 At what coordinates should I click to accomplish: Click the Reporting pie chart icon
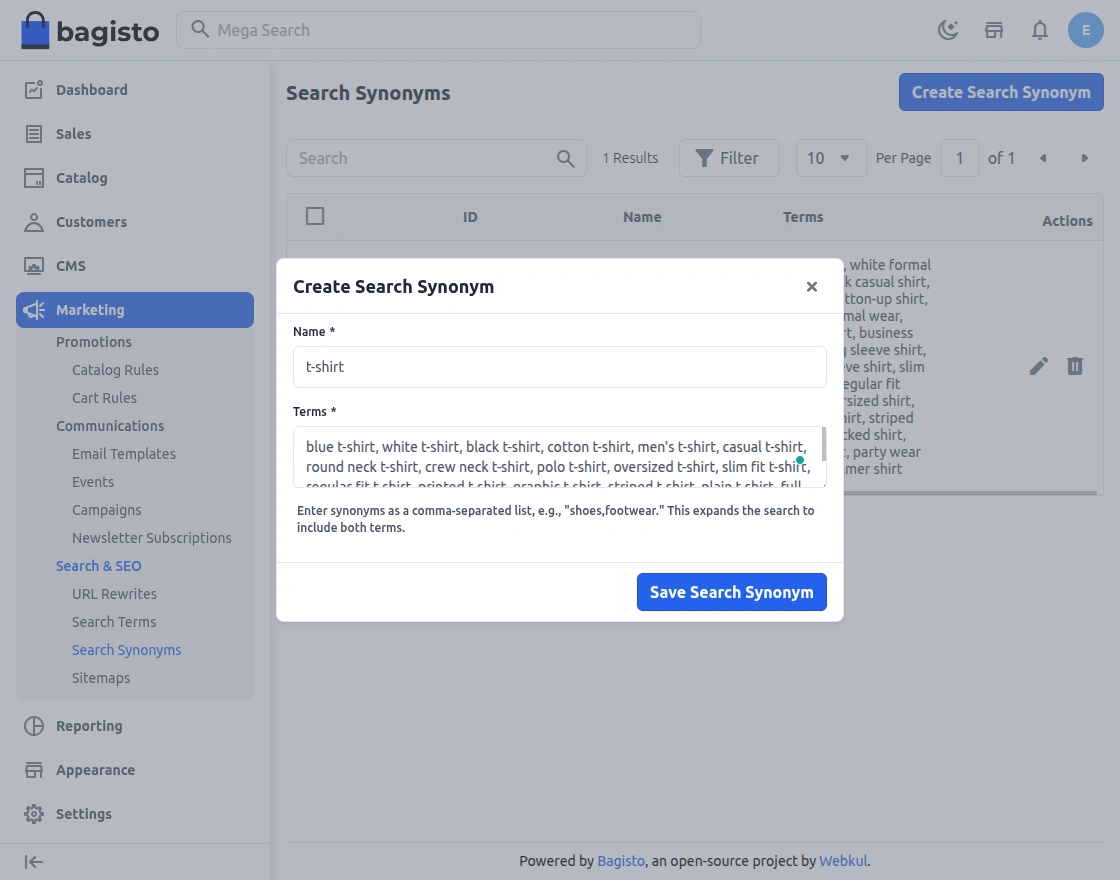click(x=34, y=726)
